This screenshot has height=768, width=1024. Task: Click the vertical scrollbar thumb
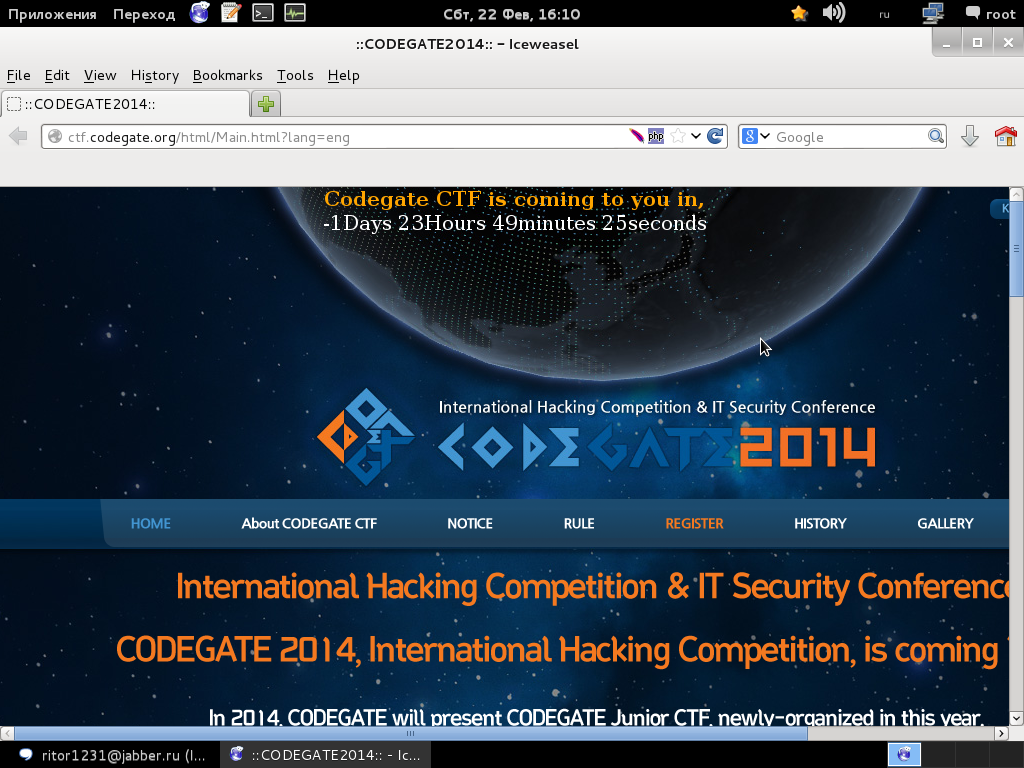click(x=1016, y=248)
